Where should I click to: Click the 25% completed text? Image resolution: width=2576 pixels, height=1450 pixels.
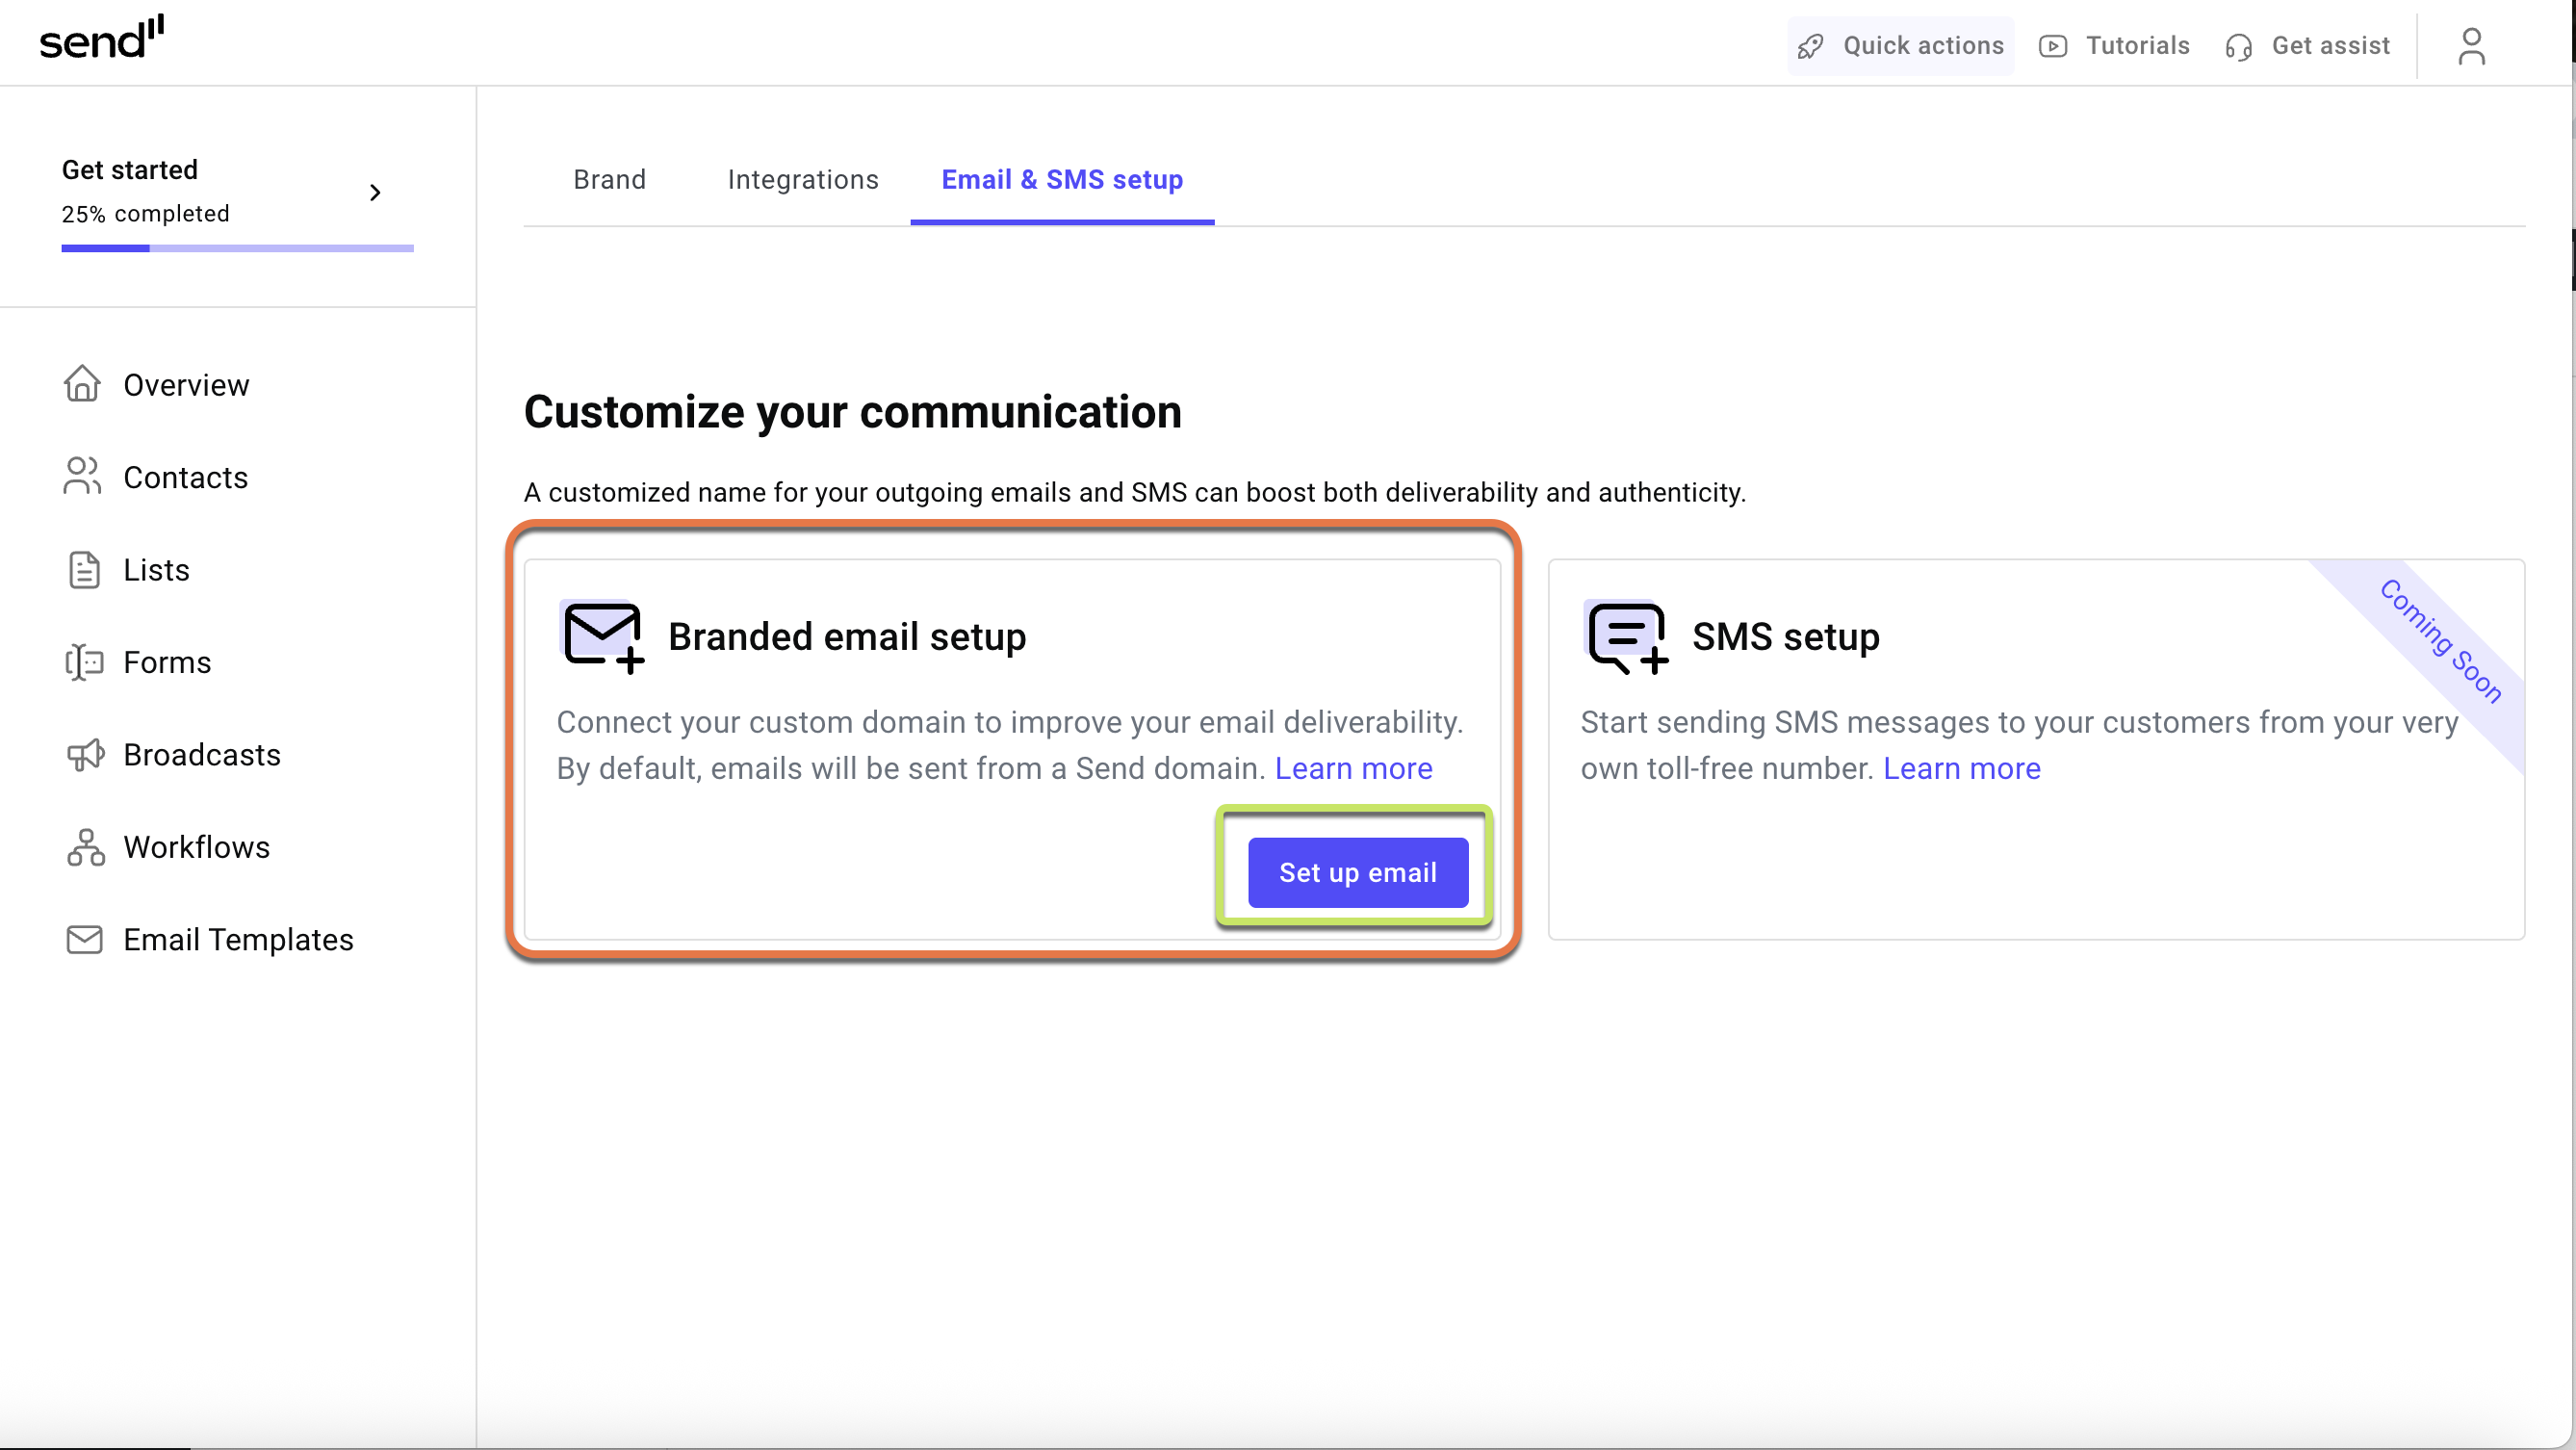tap(146, 213)
